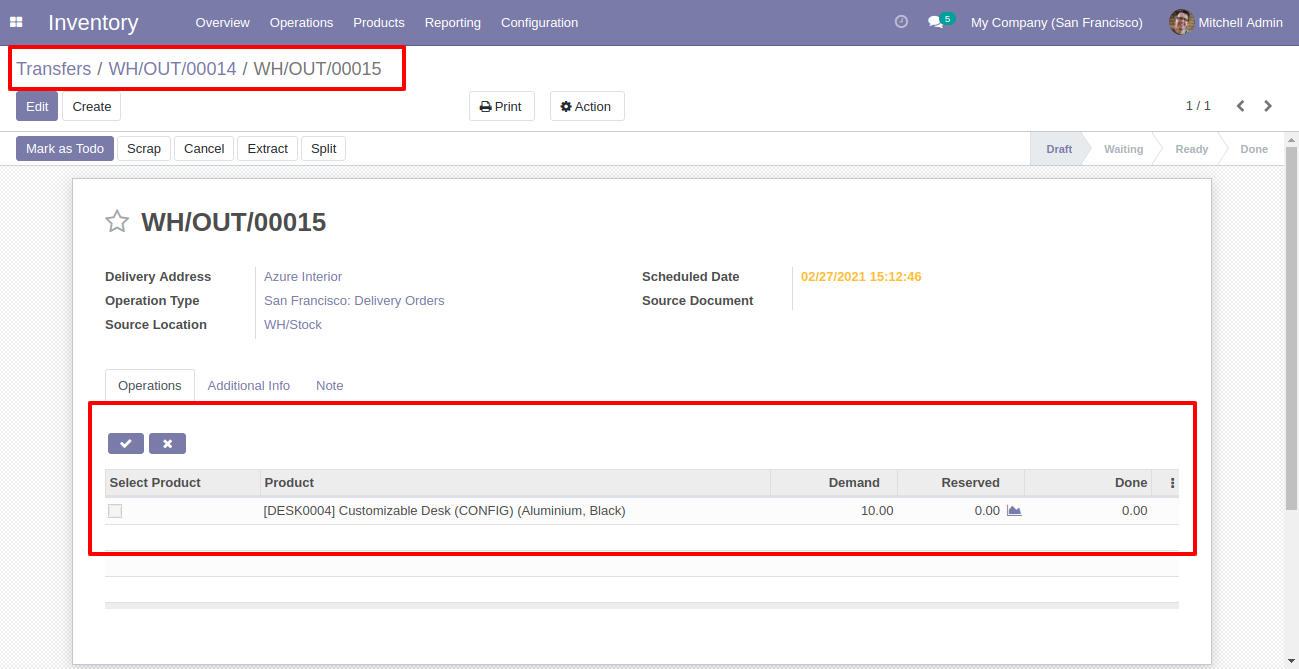The image size is (1299, 669).
Task: Go to previous record arrow
Action: [1240, 106]
